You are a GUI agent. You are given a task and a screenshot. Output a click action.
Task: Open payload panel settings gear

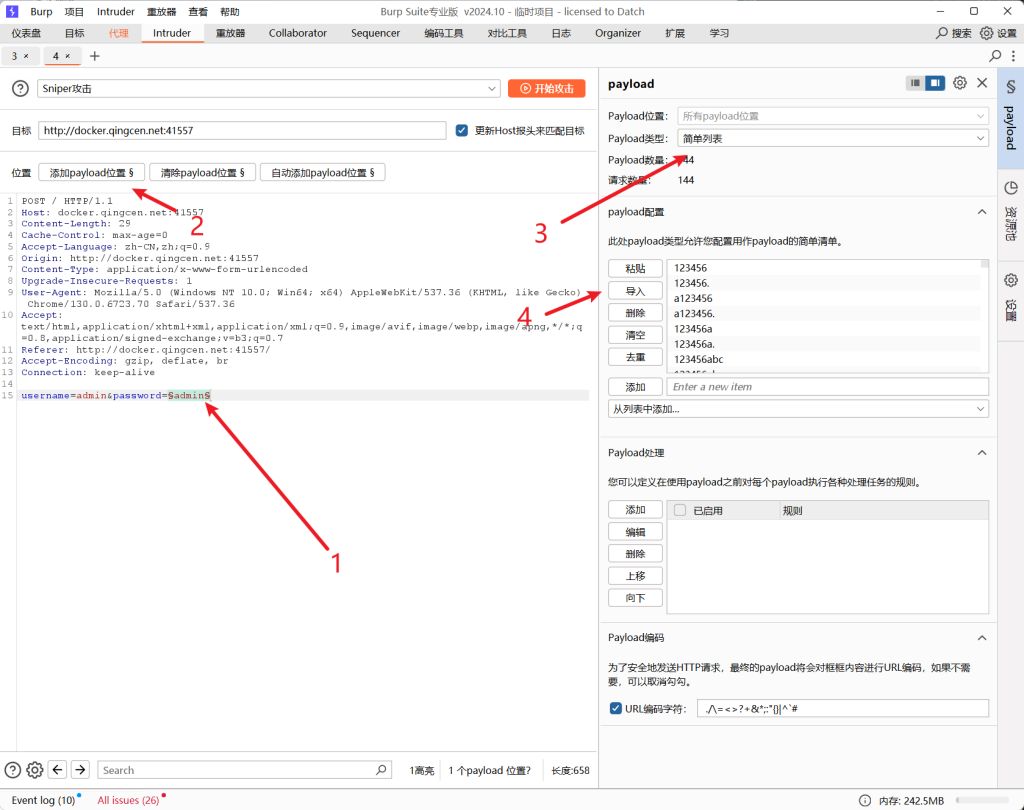tap(959, 83)
